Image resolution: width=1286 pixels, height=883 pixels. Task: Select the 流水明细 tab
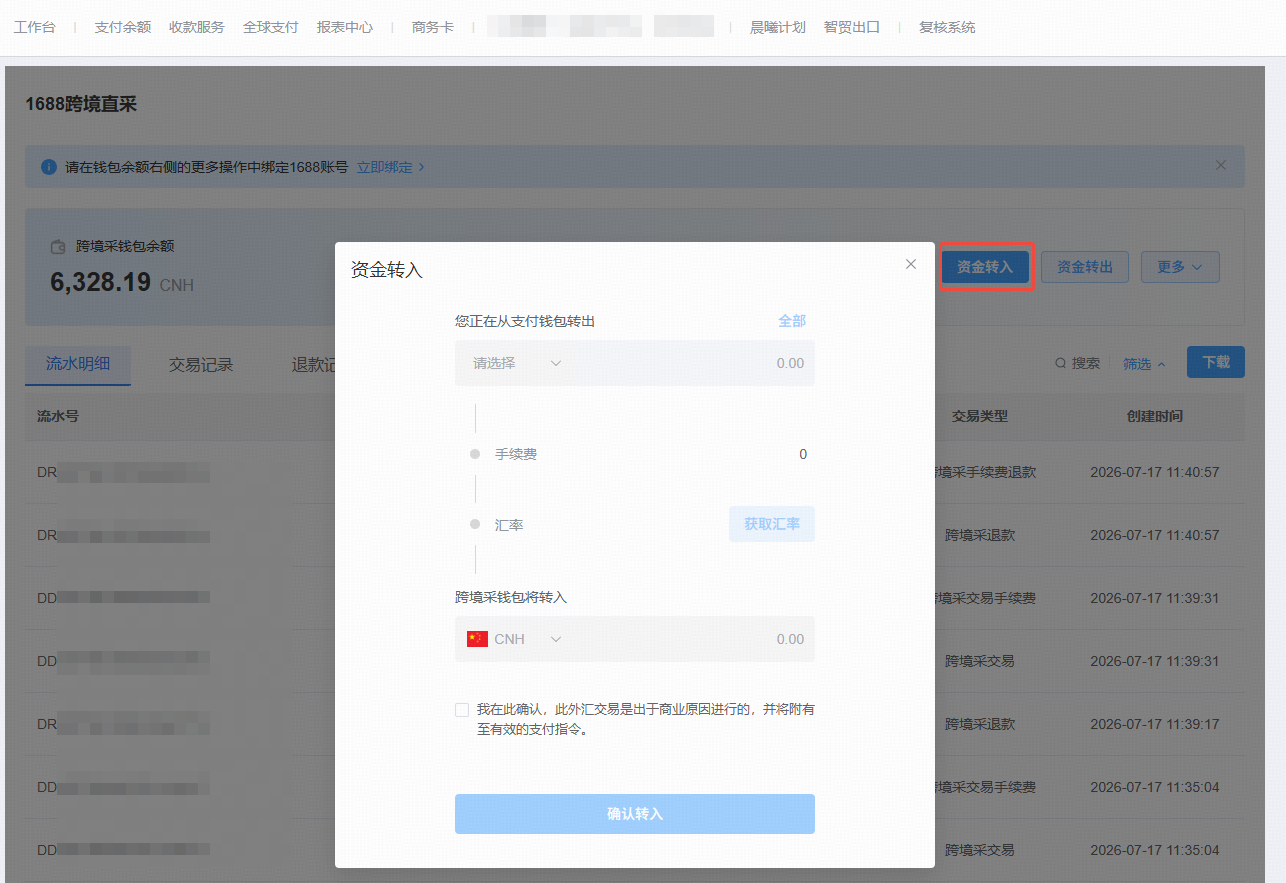click(78, 363)
